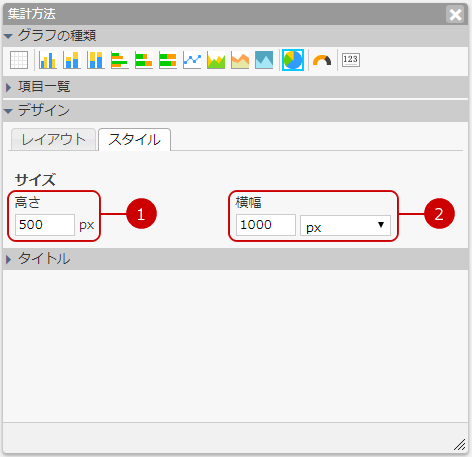This screenshot has height=457, width=472.
Task: Select the stacked vertical bar chart icon
Action: click(72, 60)
